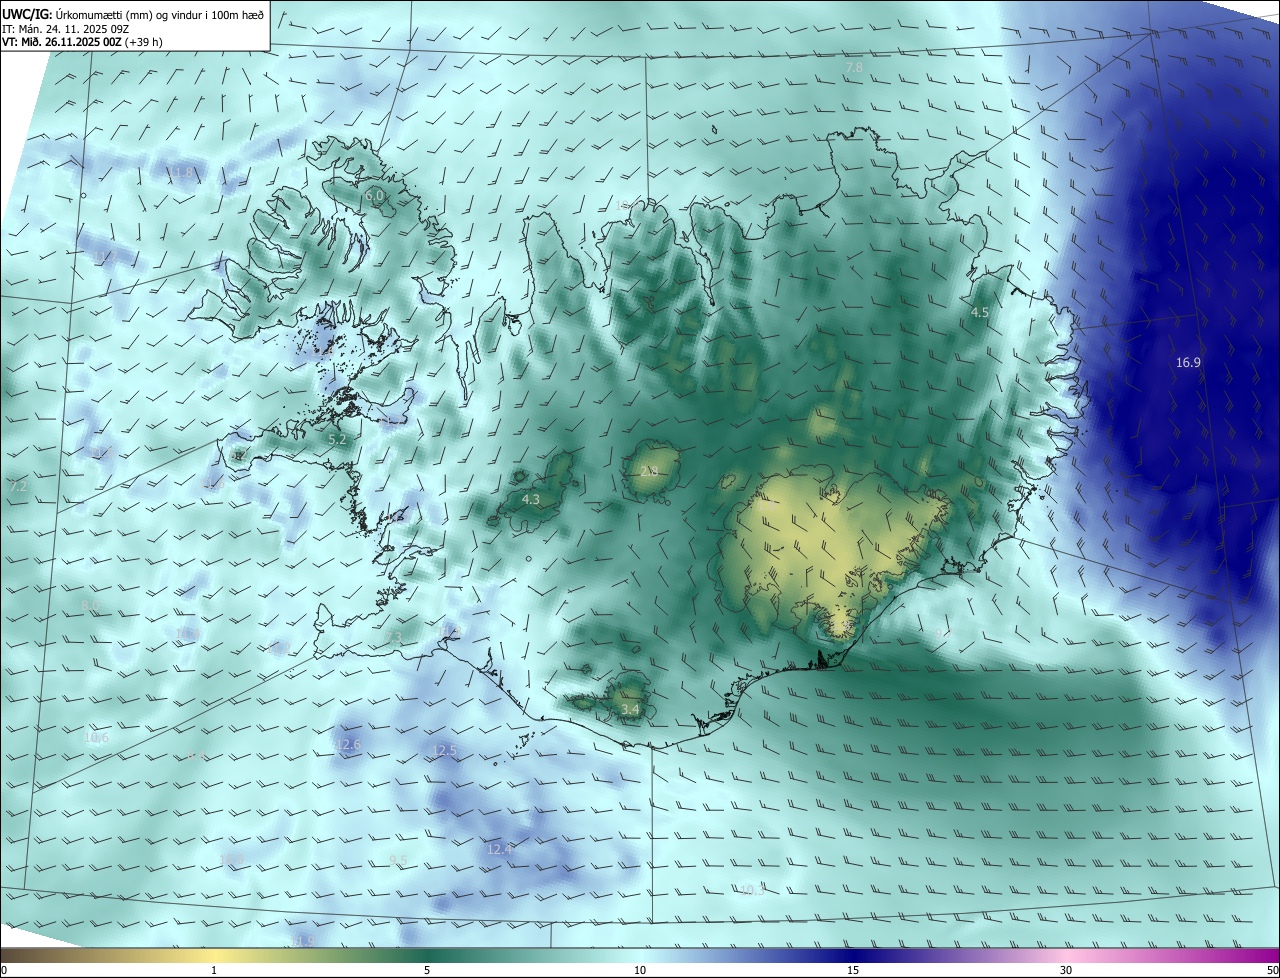1280x978 pixels.
Task: Click the colorbar tick label 50
Action: [x=1272, y=971]
